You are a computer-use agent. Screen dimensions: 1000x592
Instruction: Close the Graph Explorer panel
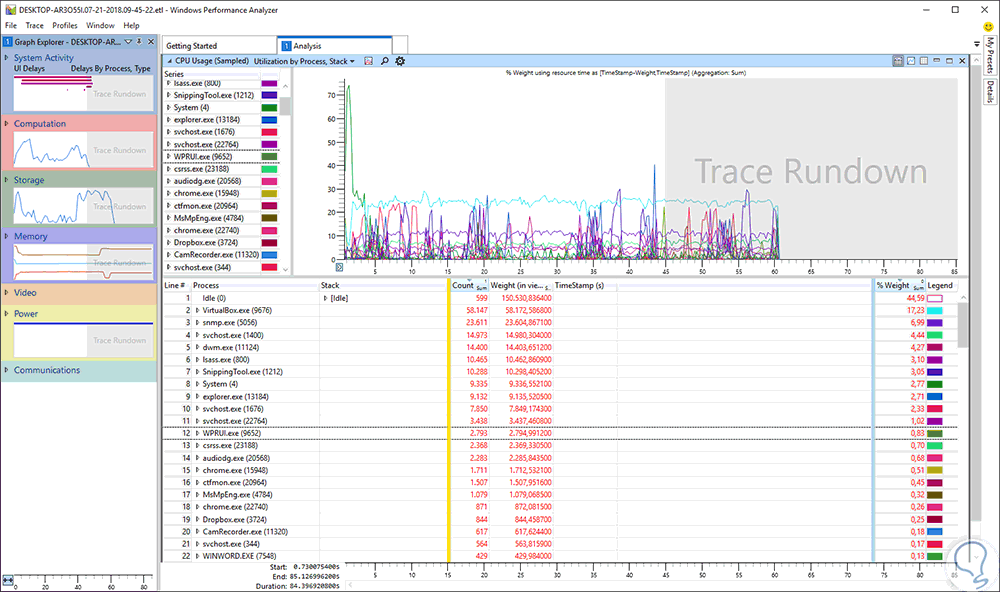tap(151, 42)
